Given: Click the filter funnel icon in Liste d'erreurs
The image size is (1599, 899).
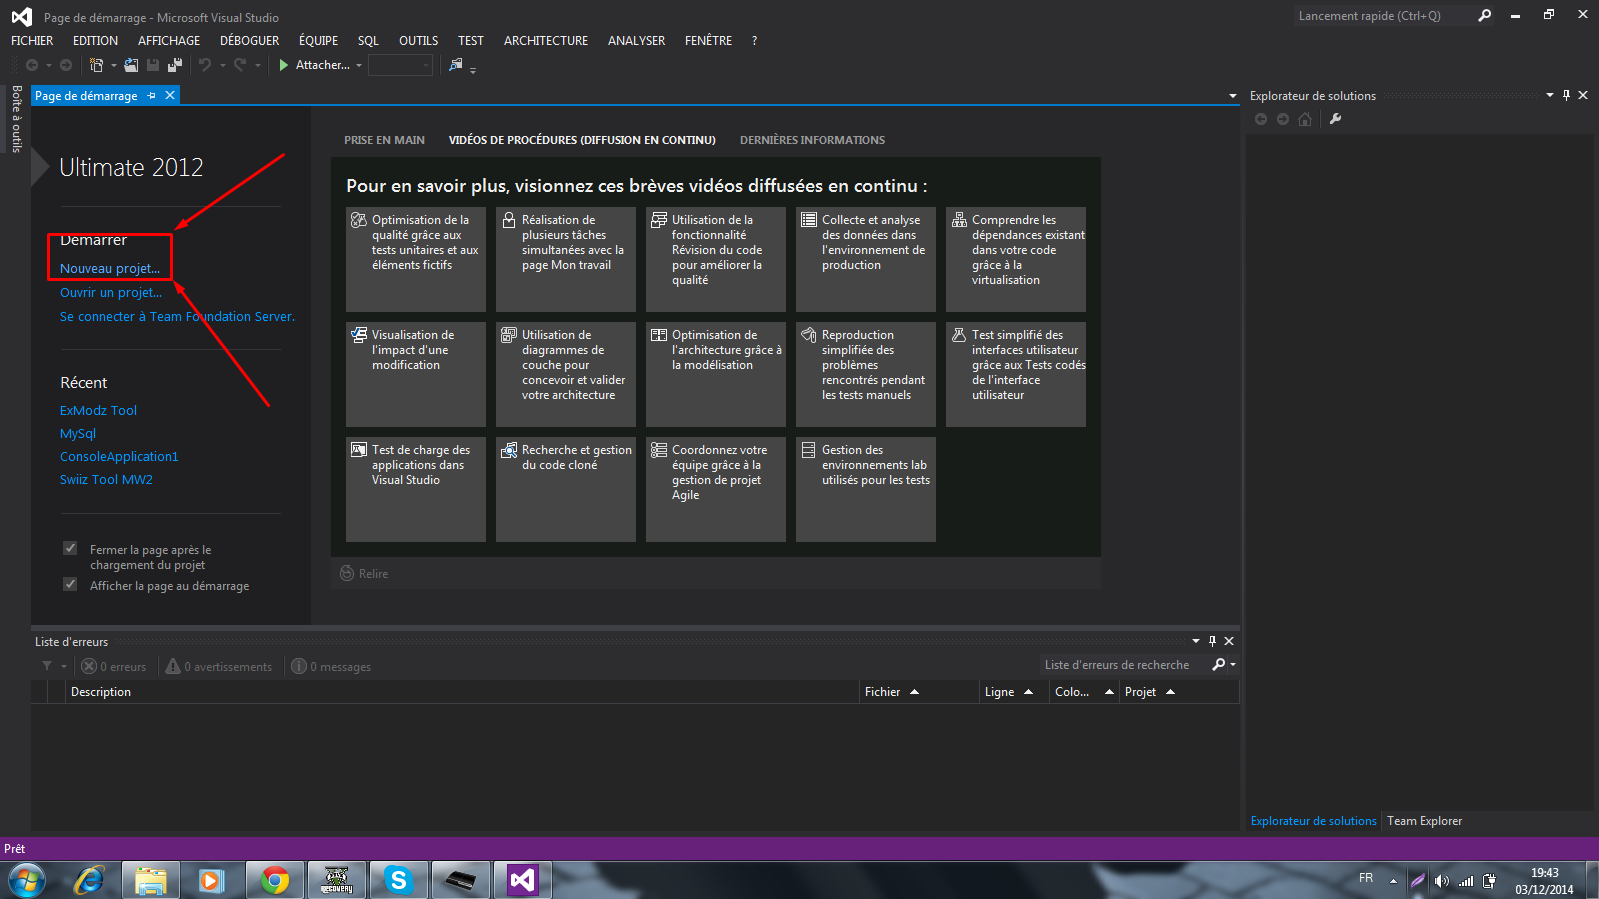Looking at the screenshot, I should click(47, 666).
